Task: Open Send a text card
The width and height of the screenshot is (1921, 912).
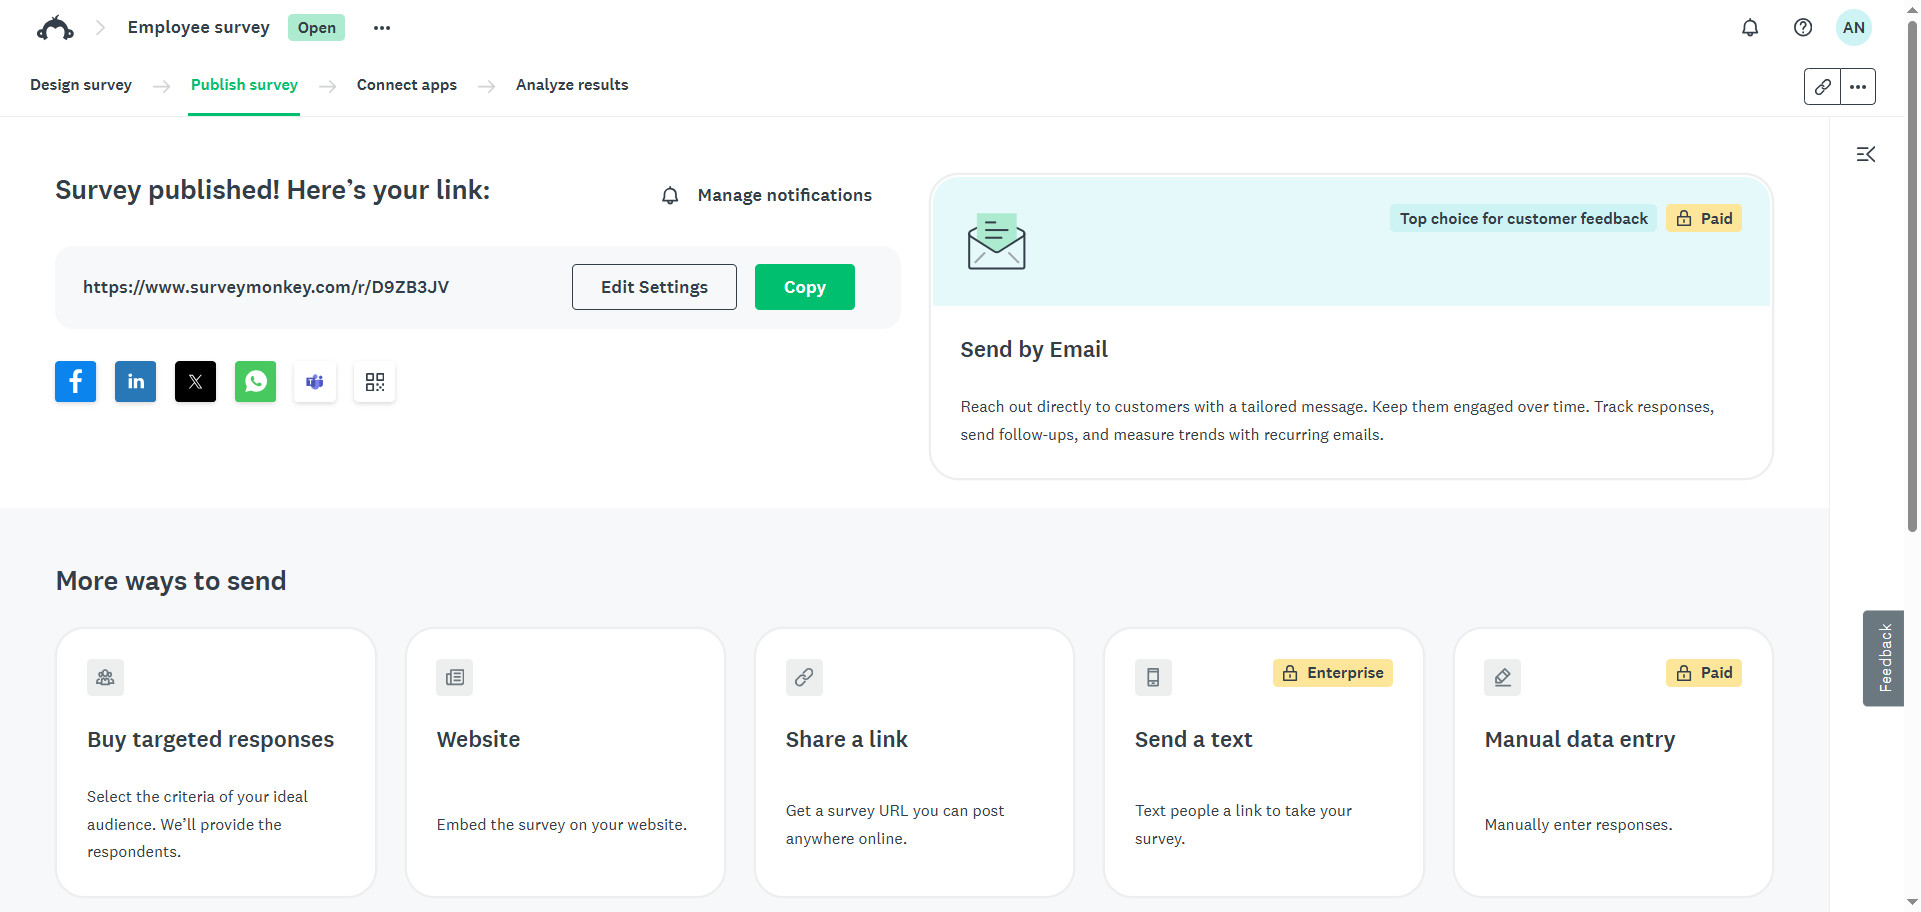Action: (1264, 762)
